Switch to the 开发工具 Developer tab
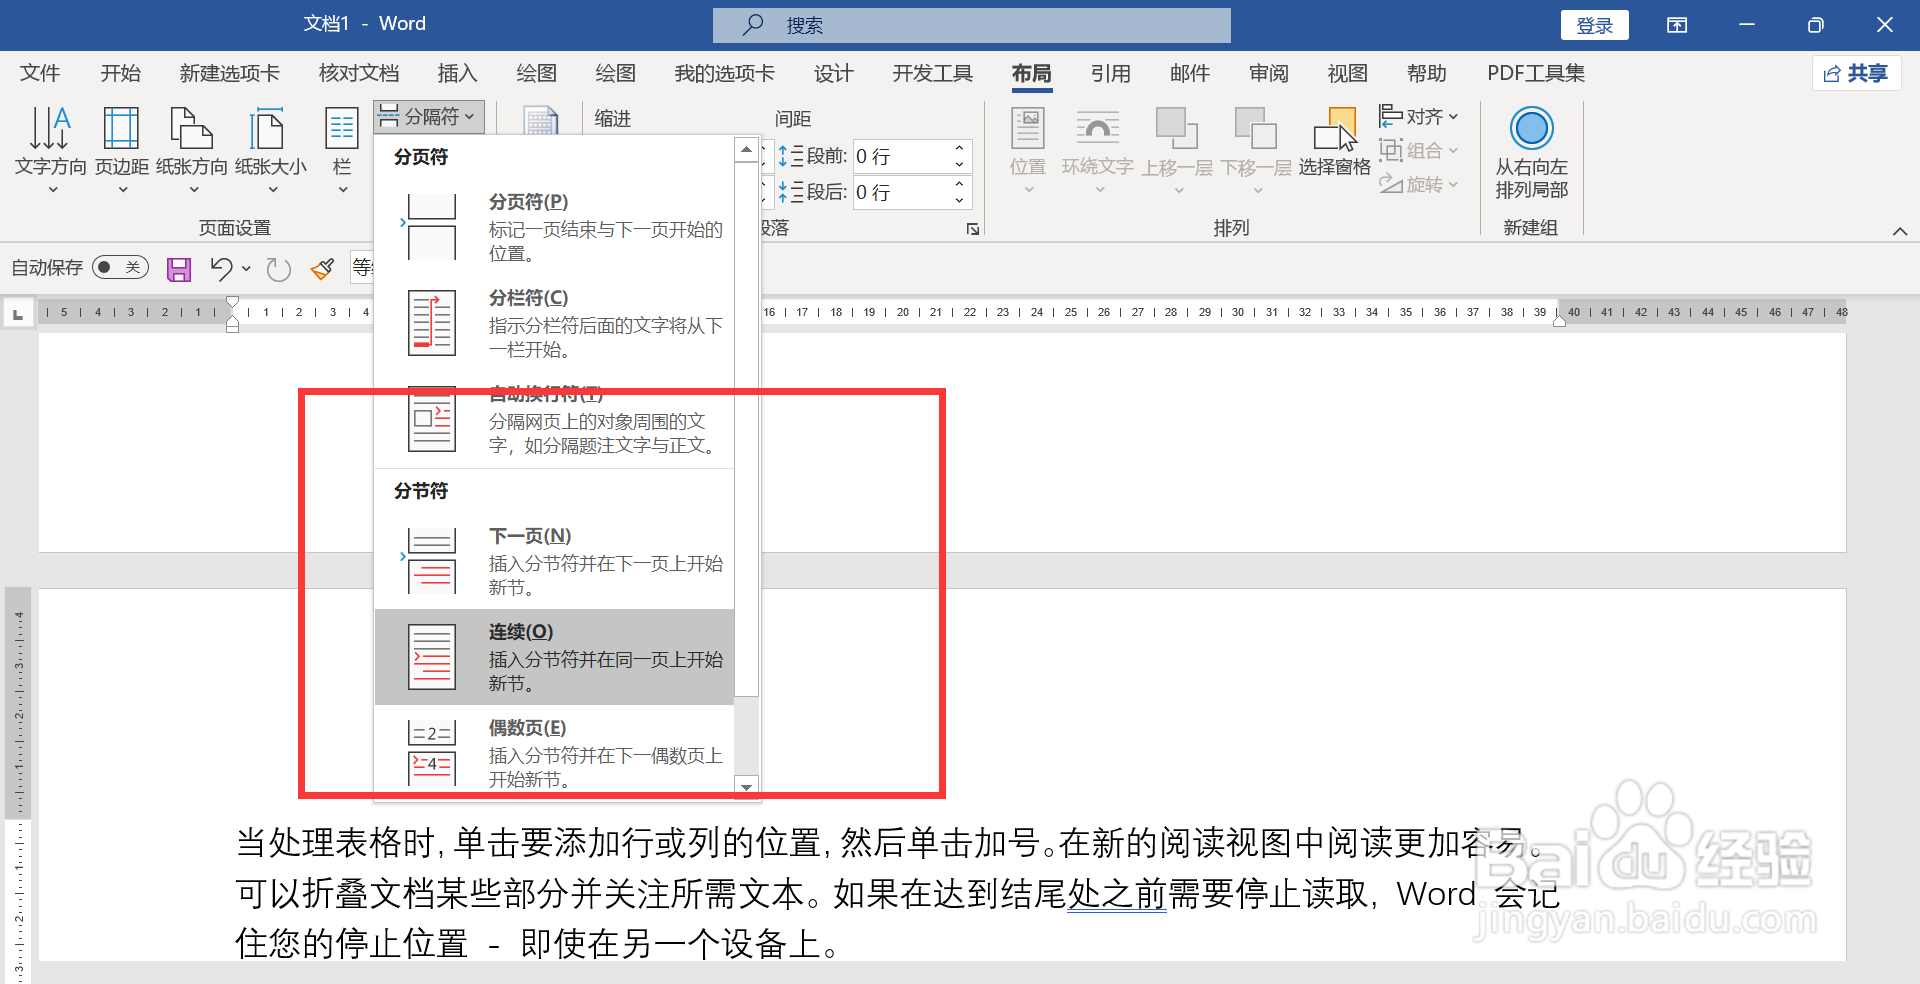 (x=933, y=73)
